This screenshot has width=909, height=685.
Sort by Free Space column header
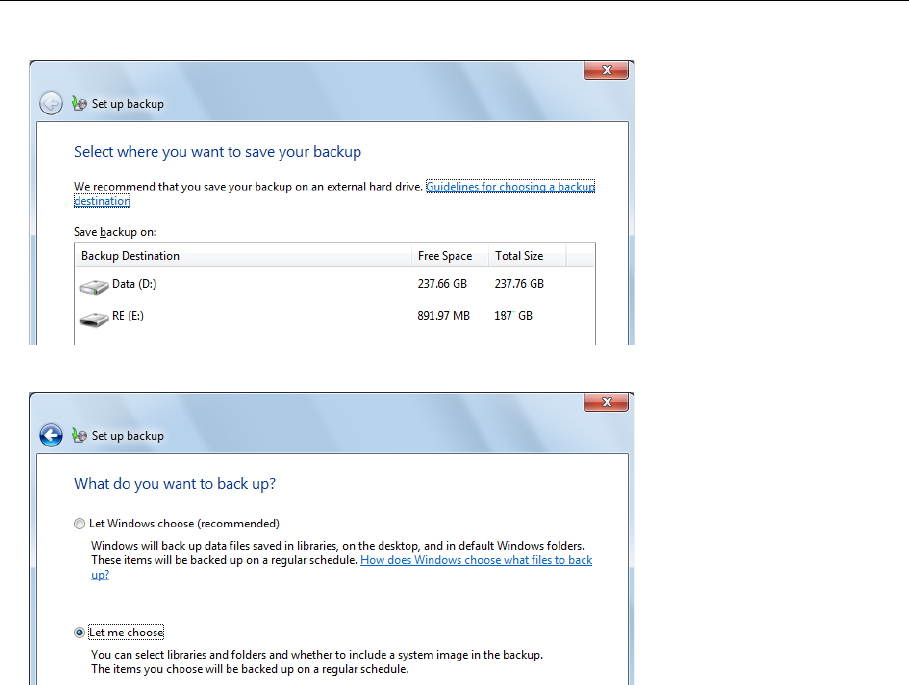pos(450,256)
